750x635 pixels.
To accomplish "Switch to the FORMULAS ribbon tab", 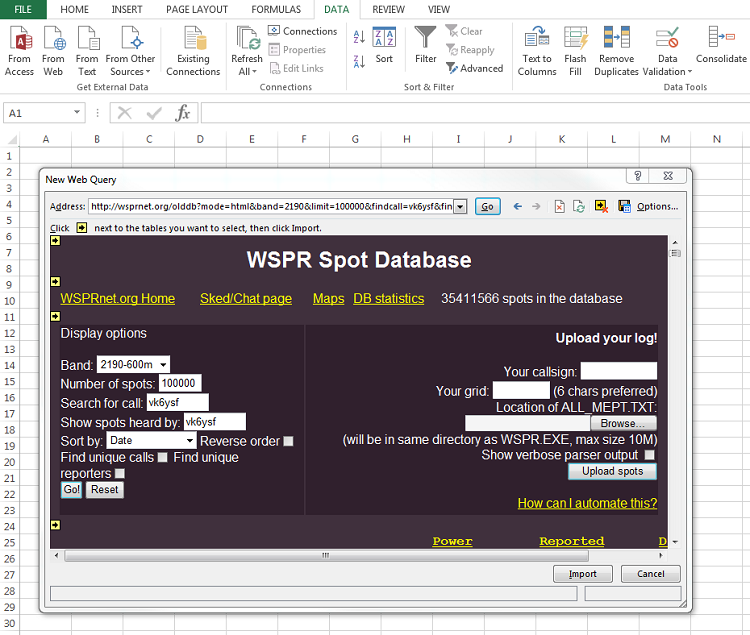I will pos(276,9).
